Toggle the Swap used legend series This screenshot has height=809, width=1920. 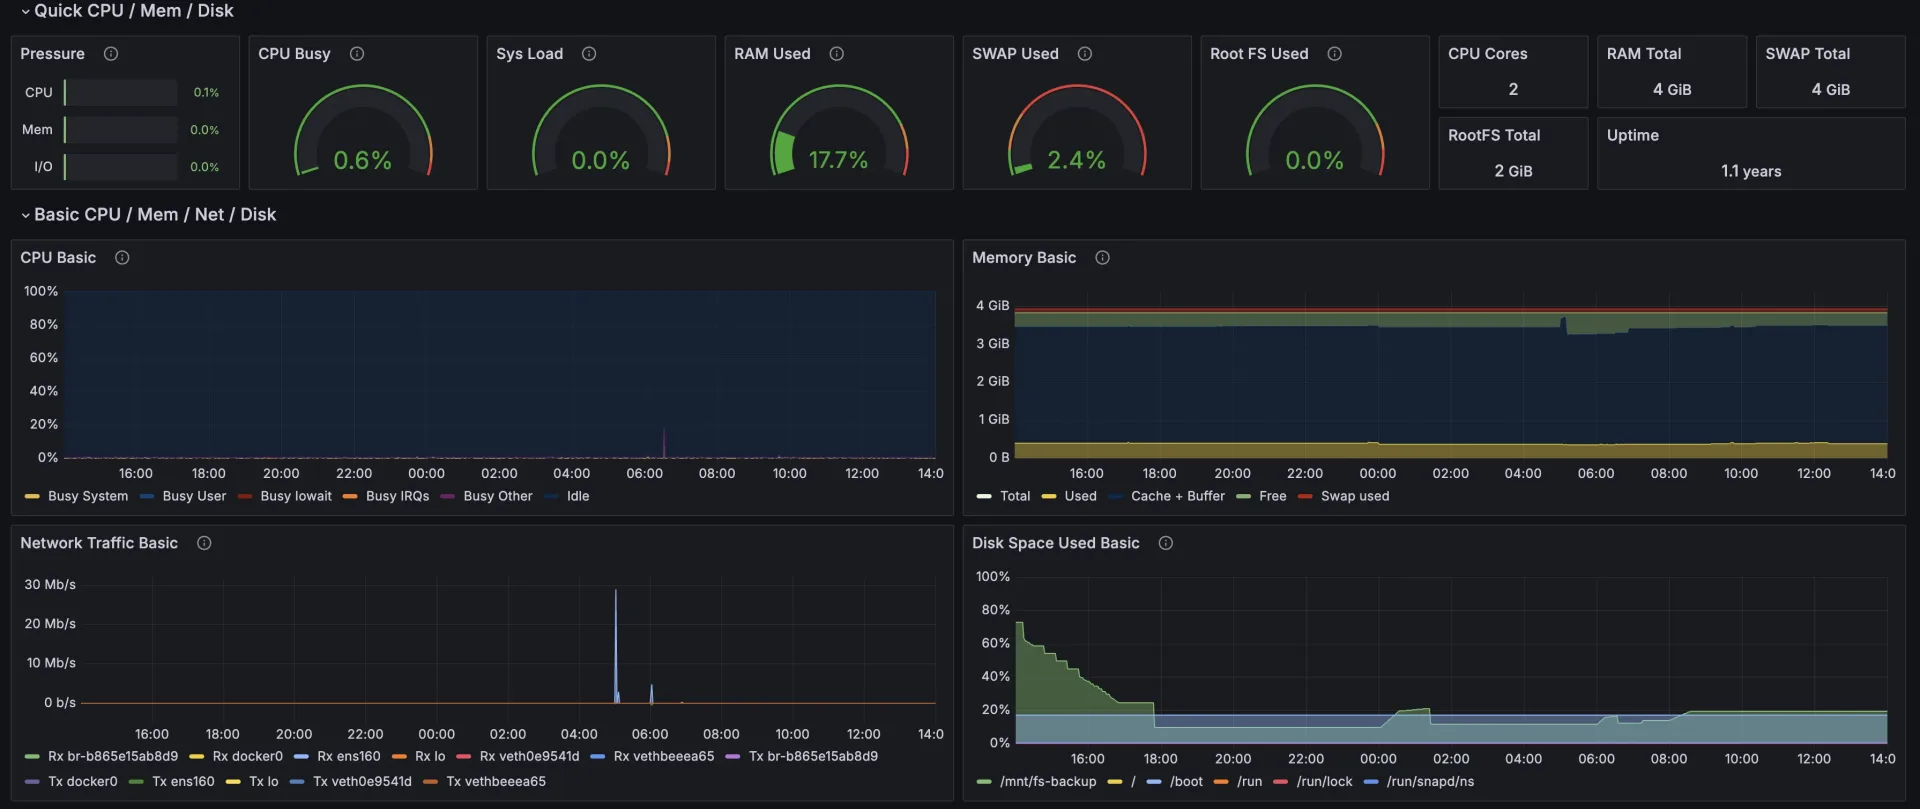pyautogui.click(x=1355, y=496)
